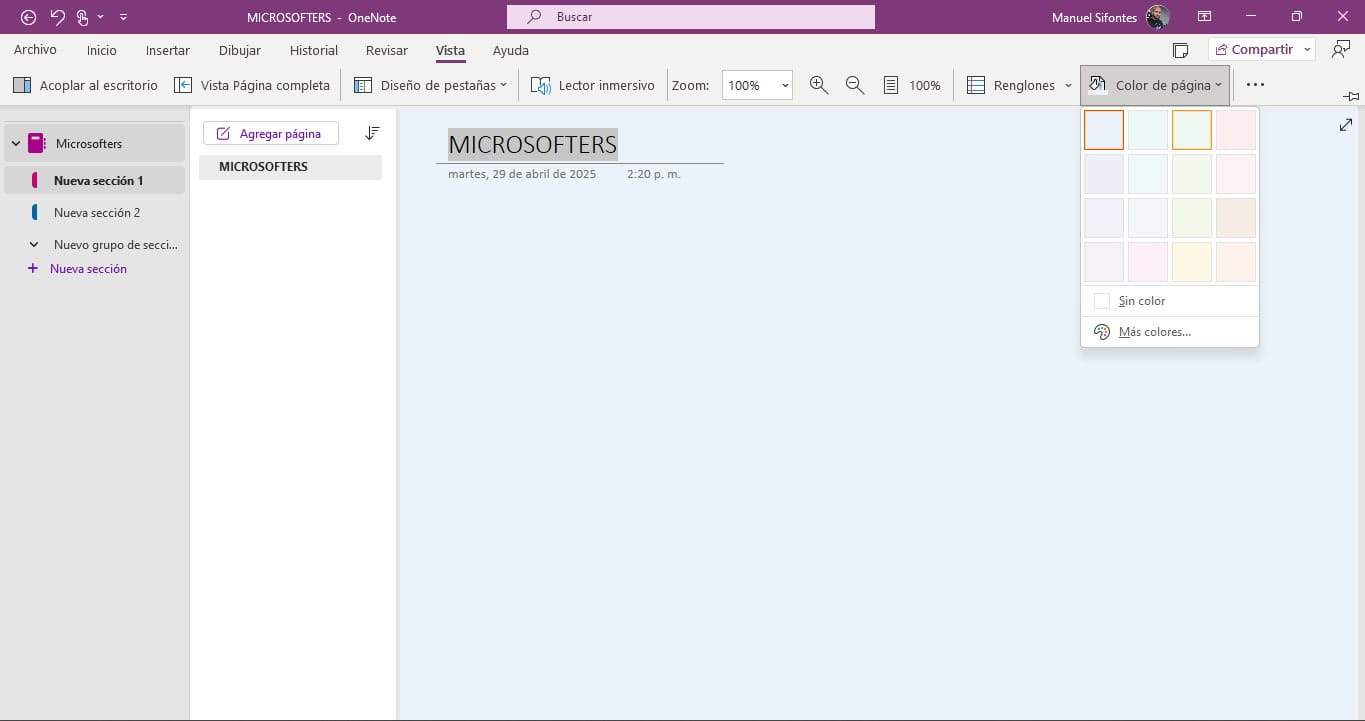Open the Zoom percentage dropdown
Image resolution: width=1365 pixels, height=721 pixels.
pos(785,86)
